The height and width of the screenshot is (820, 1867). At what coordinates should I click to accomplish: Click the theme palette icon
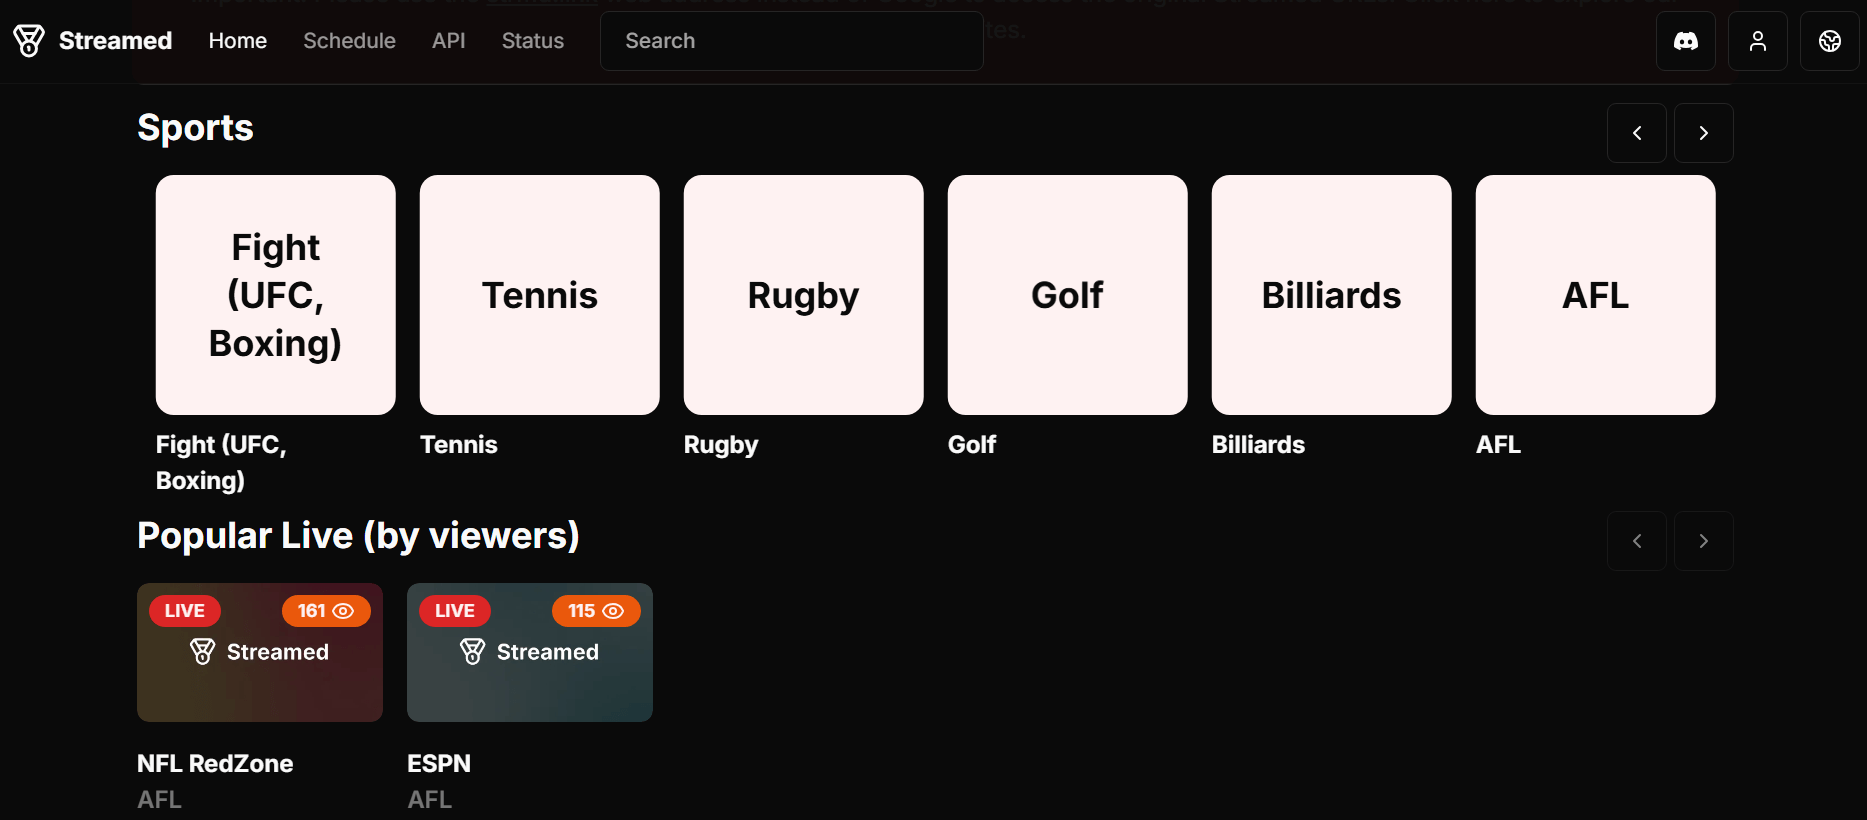[1830, 41]
